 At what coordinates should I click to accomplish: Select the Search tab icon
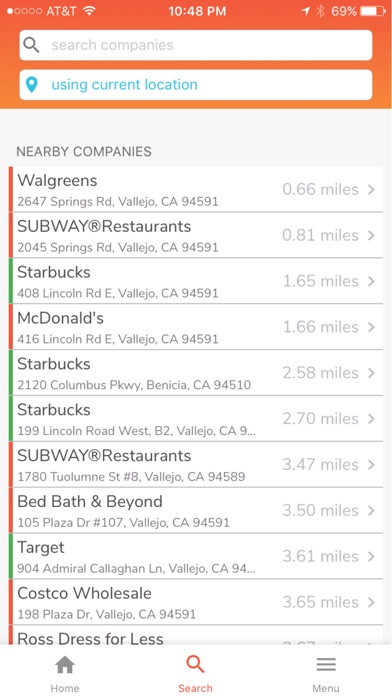tap(195, 665)
